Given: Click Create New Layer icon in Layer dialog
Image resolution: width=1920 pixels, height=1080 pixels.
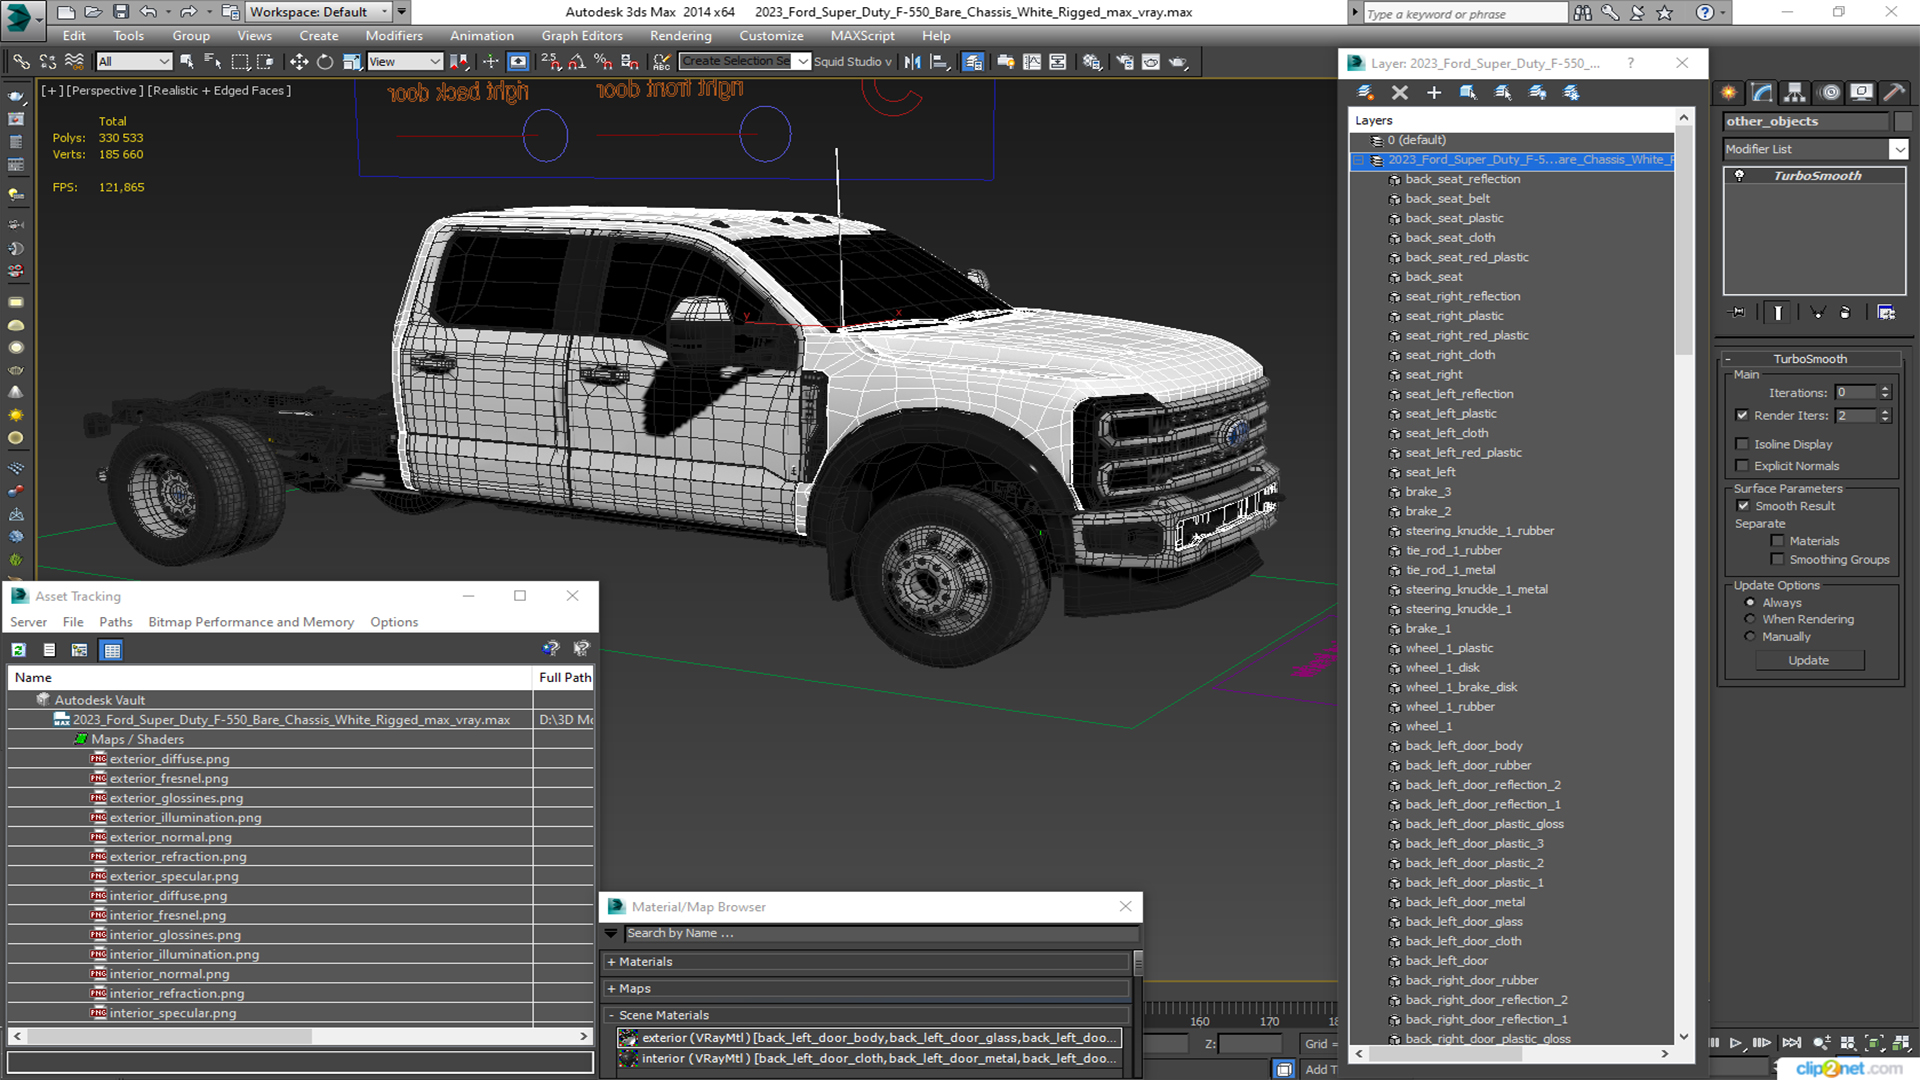Looking at the screenshot, I should (x=1365, y=92).
